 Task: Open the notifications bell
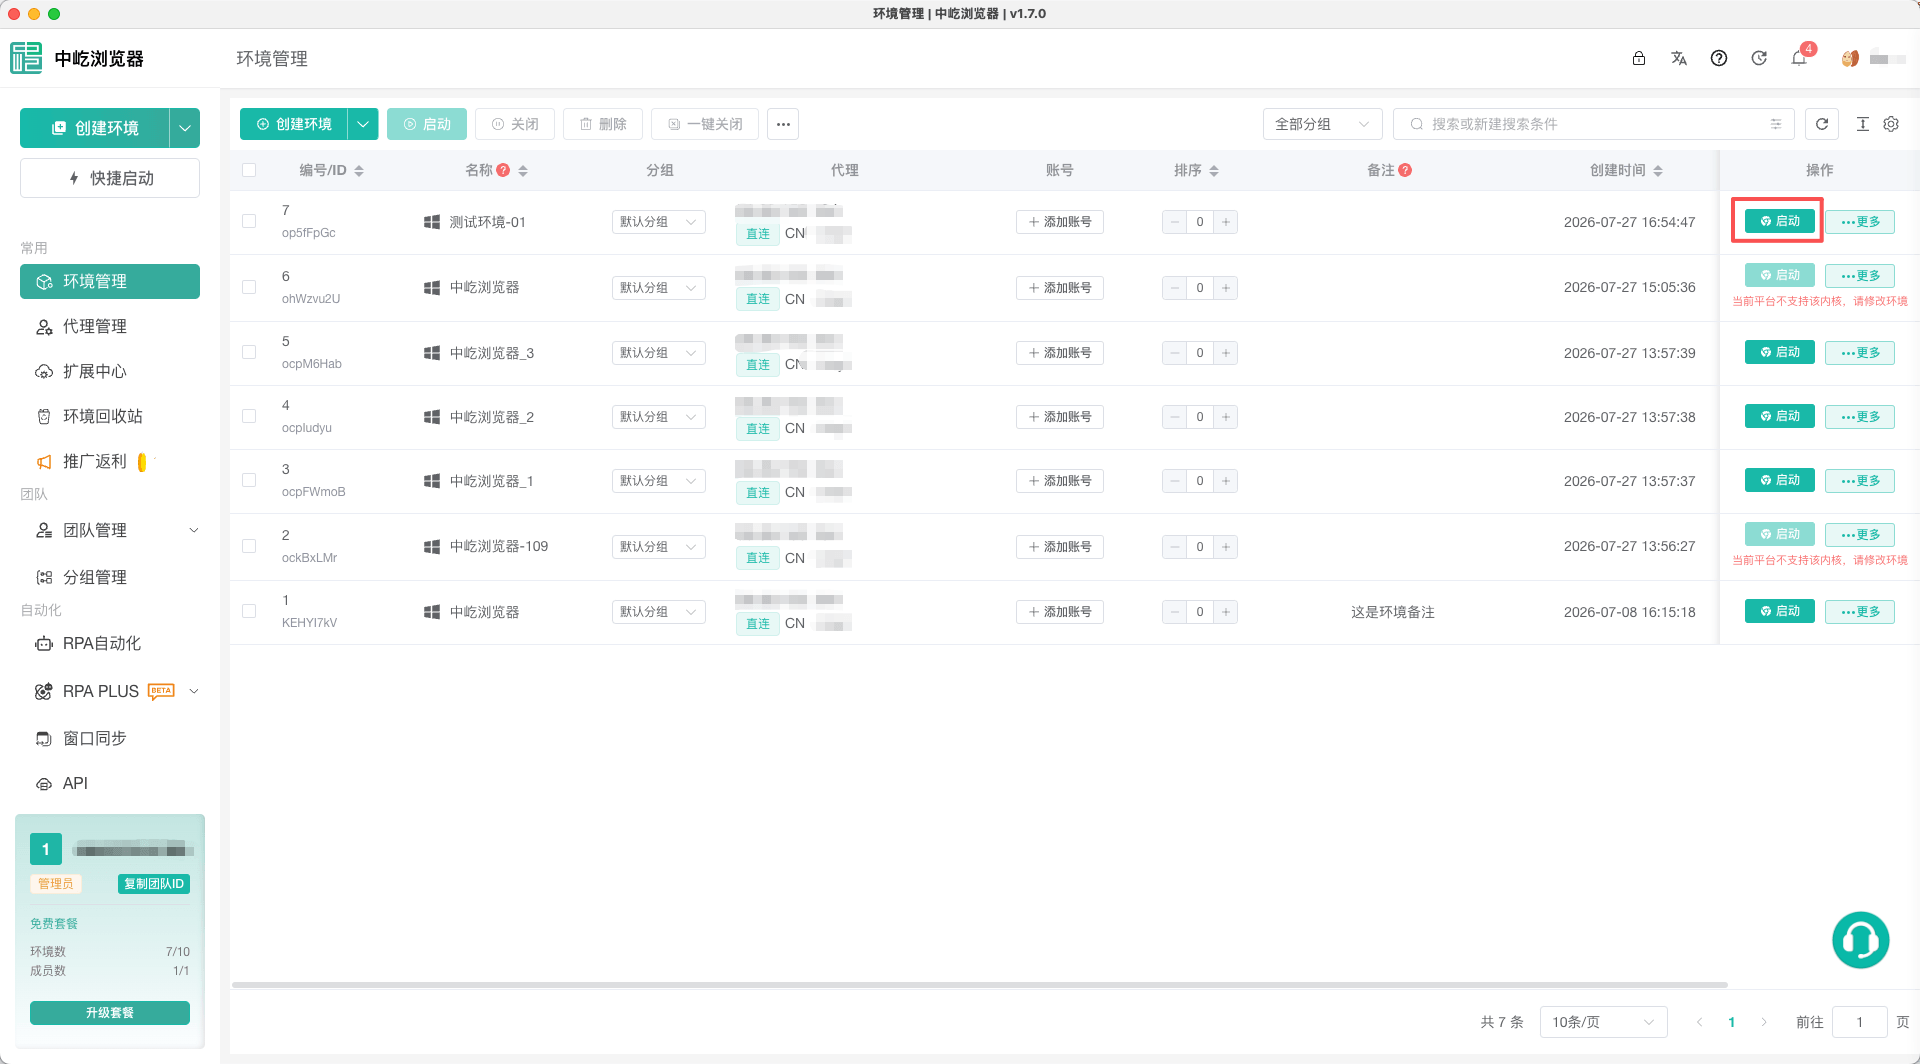coord(1799,58)
